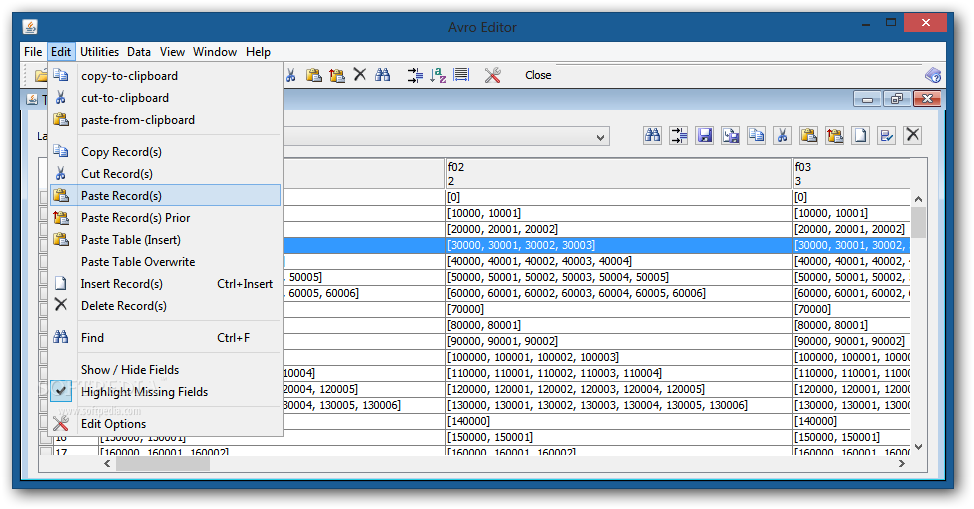Viewport: 974px width, 509px height.
Task: Click the new blank record icon in the inner toolbar
Action: (860, 136)
